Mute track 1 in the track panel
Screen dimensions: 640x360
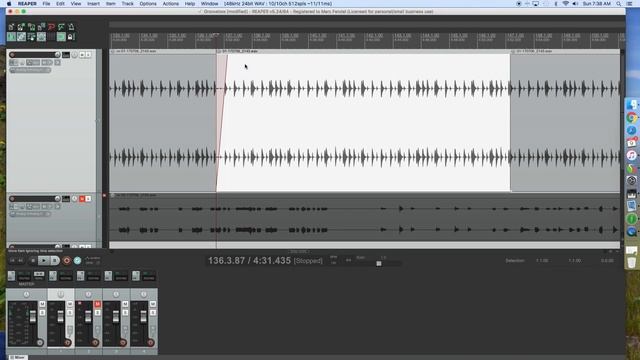82,55
